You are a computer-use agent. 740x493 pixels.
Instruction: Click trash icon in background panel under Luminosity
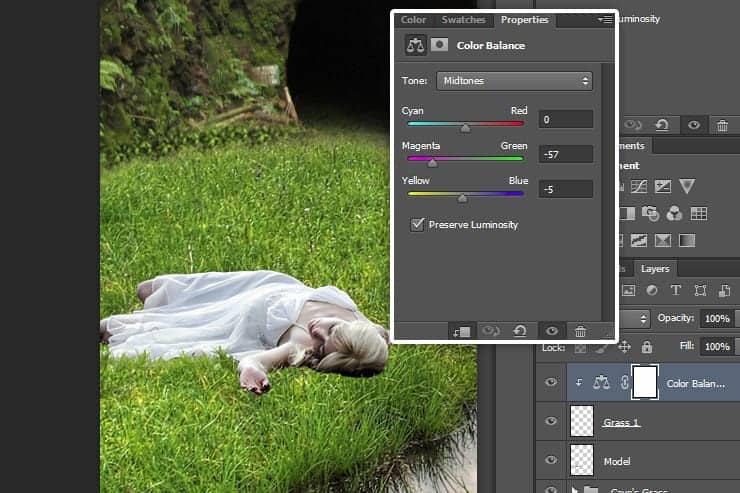pos(722,125)
